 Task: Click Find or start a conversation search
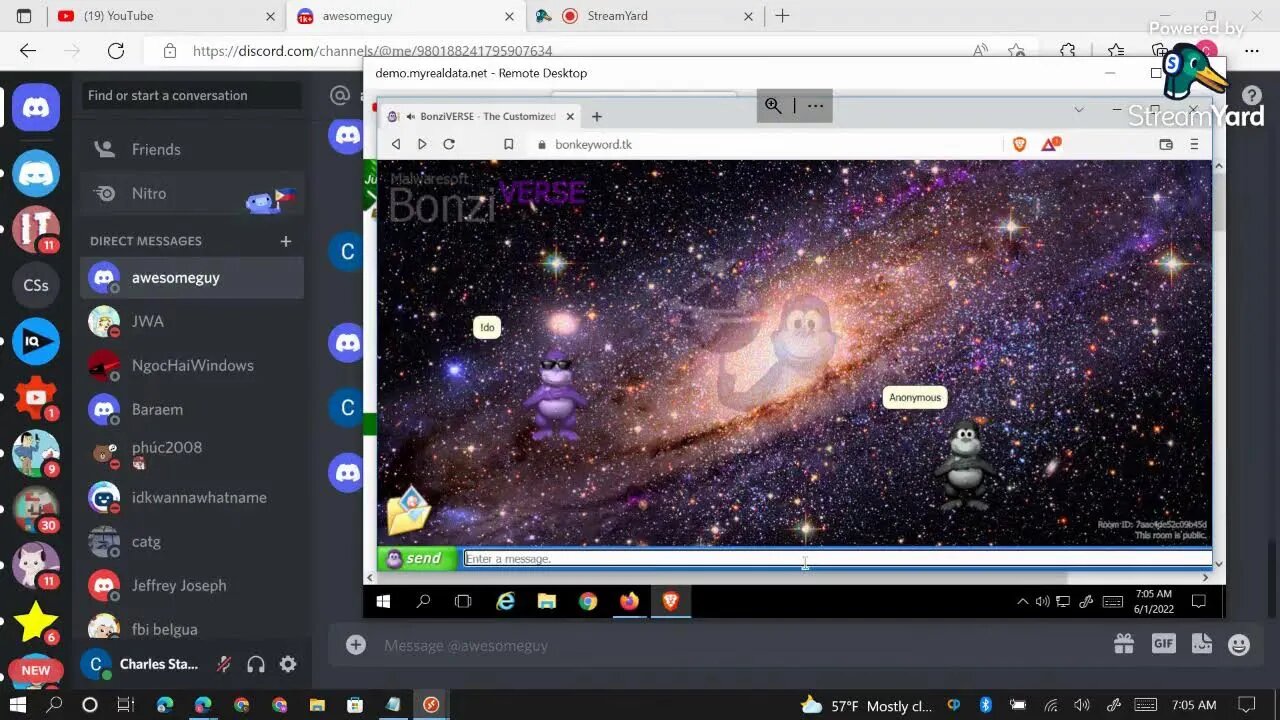tap(192, 96)
